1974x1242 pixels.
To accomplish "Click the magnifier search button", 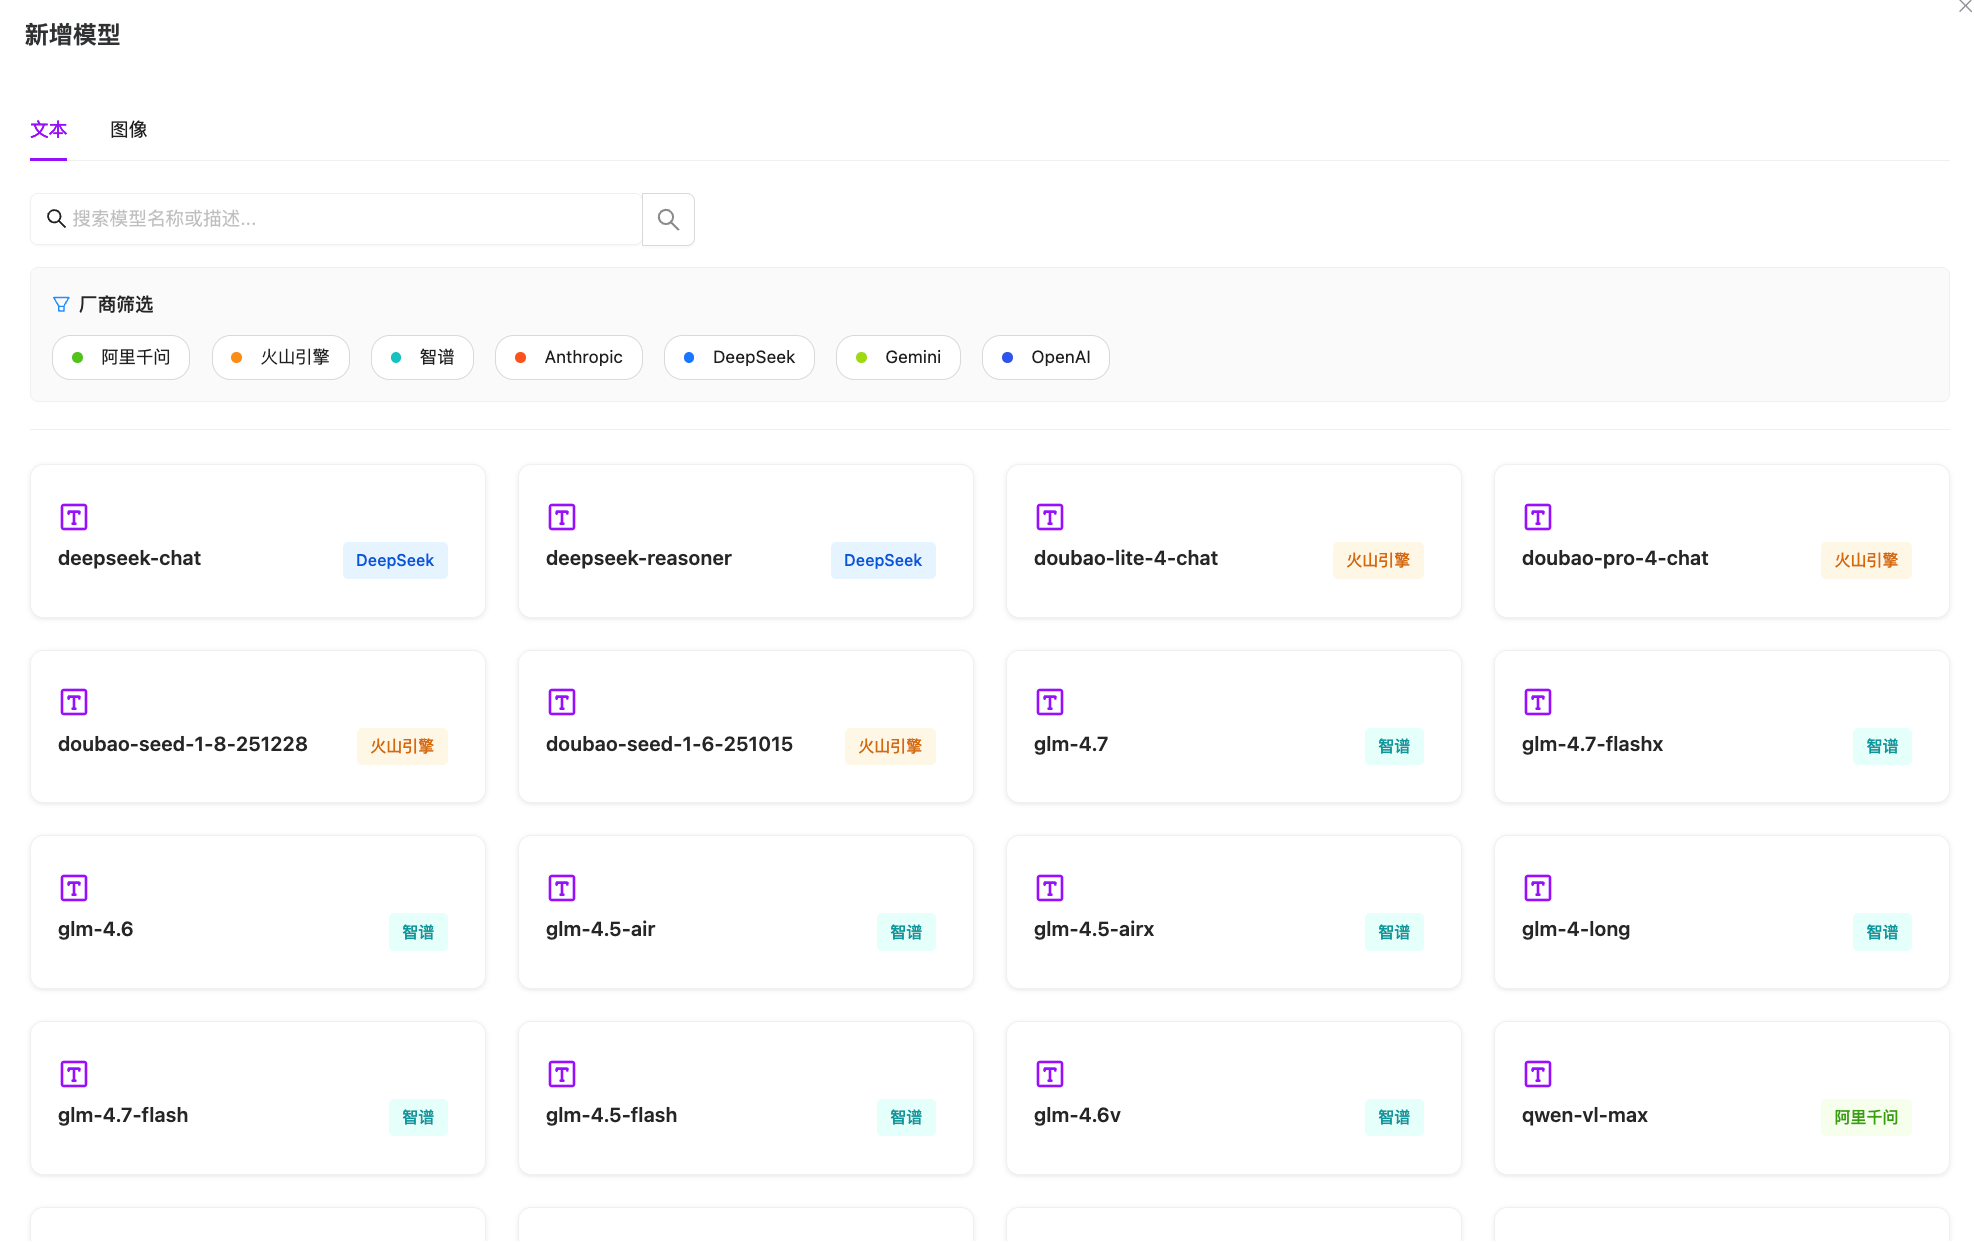I will (668, 219).
